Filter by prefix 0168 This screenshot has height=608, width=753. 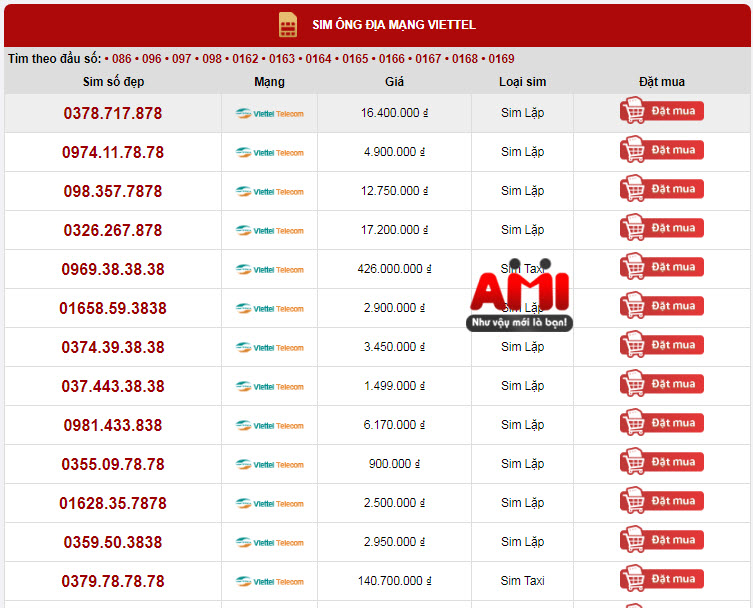[465, 59]
